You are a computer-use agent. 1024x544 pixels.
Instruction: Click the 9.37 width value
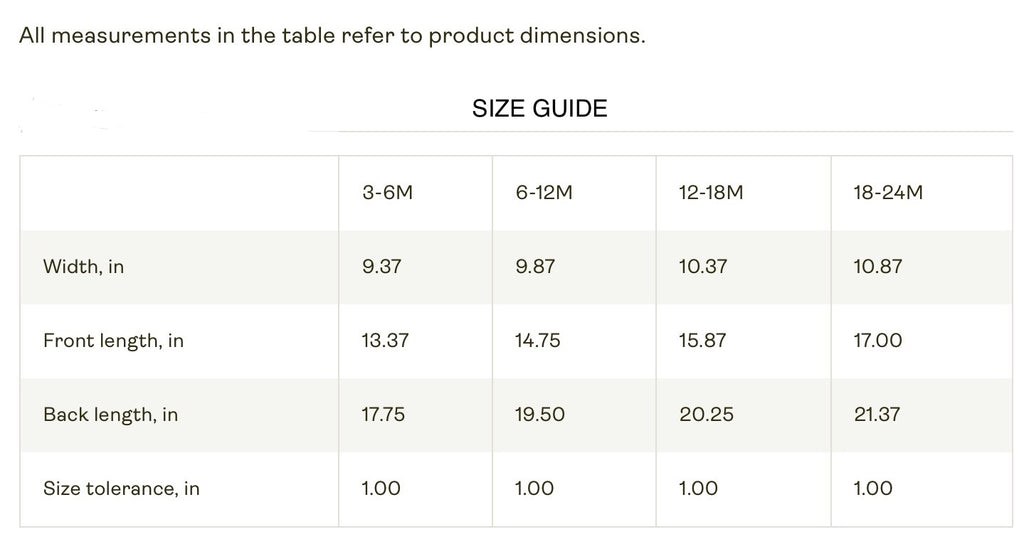pos(382,267)
